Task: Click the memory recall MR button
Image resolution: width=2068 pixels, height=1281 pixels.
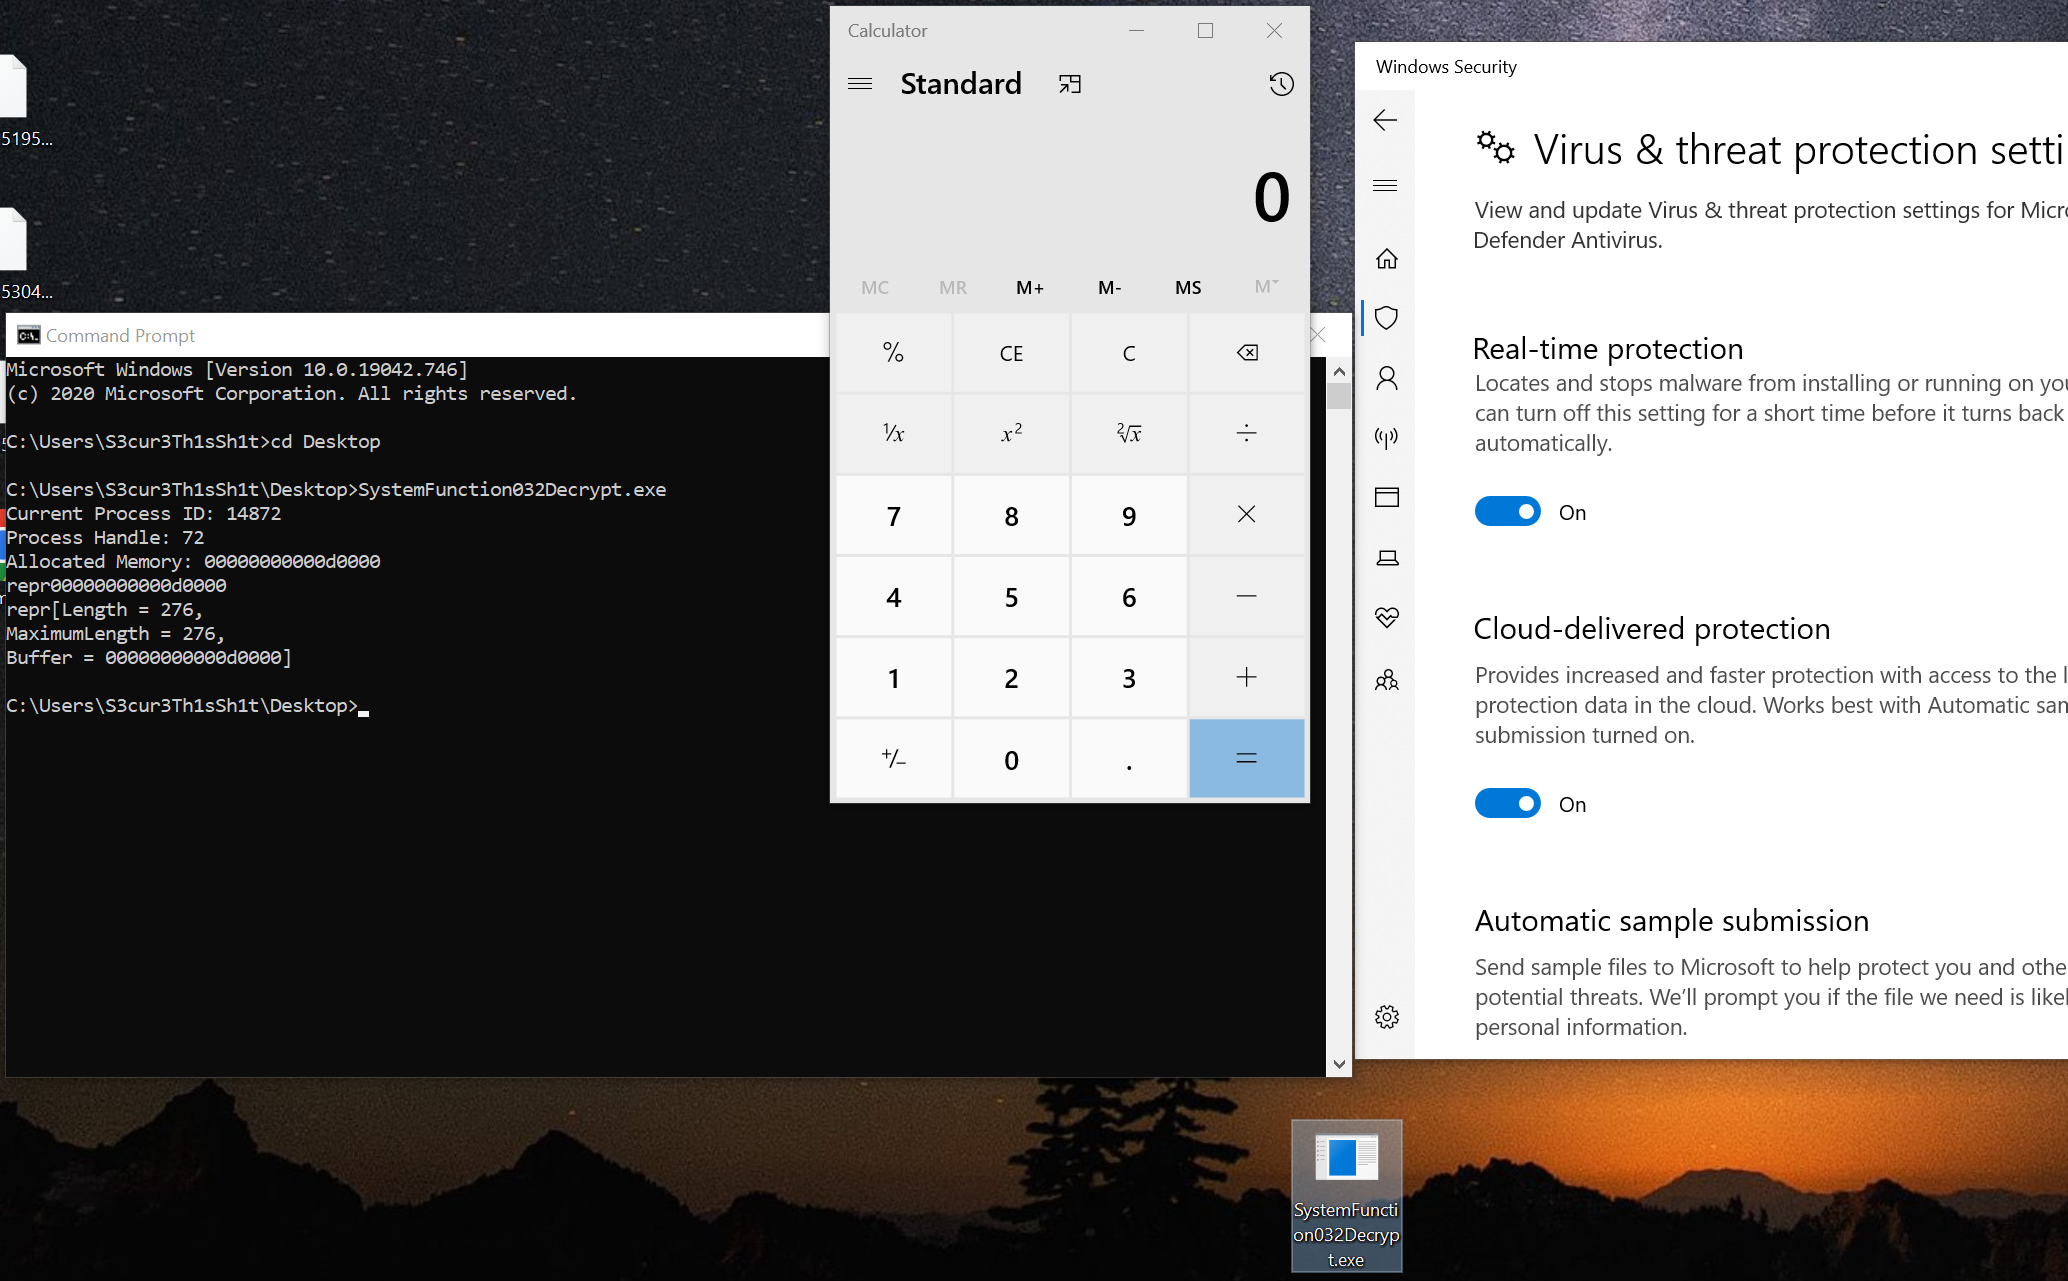Action: pyautogui.click(x=951, y=287)
